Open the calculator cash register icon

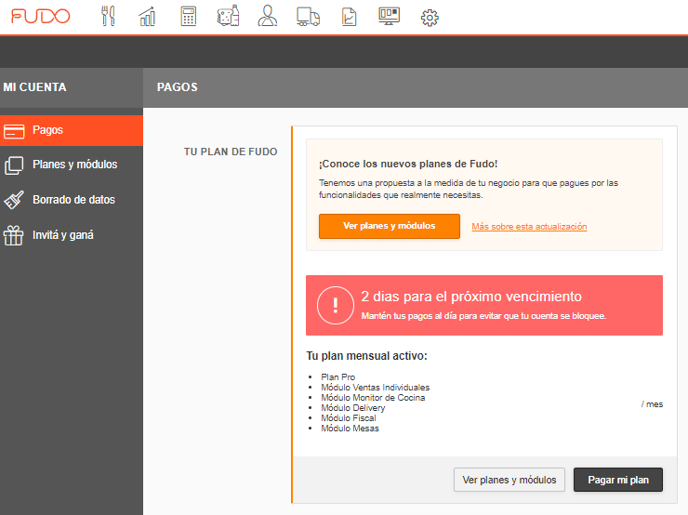188,16
